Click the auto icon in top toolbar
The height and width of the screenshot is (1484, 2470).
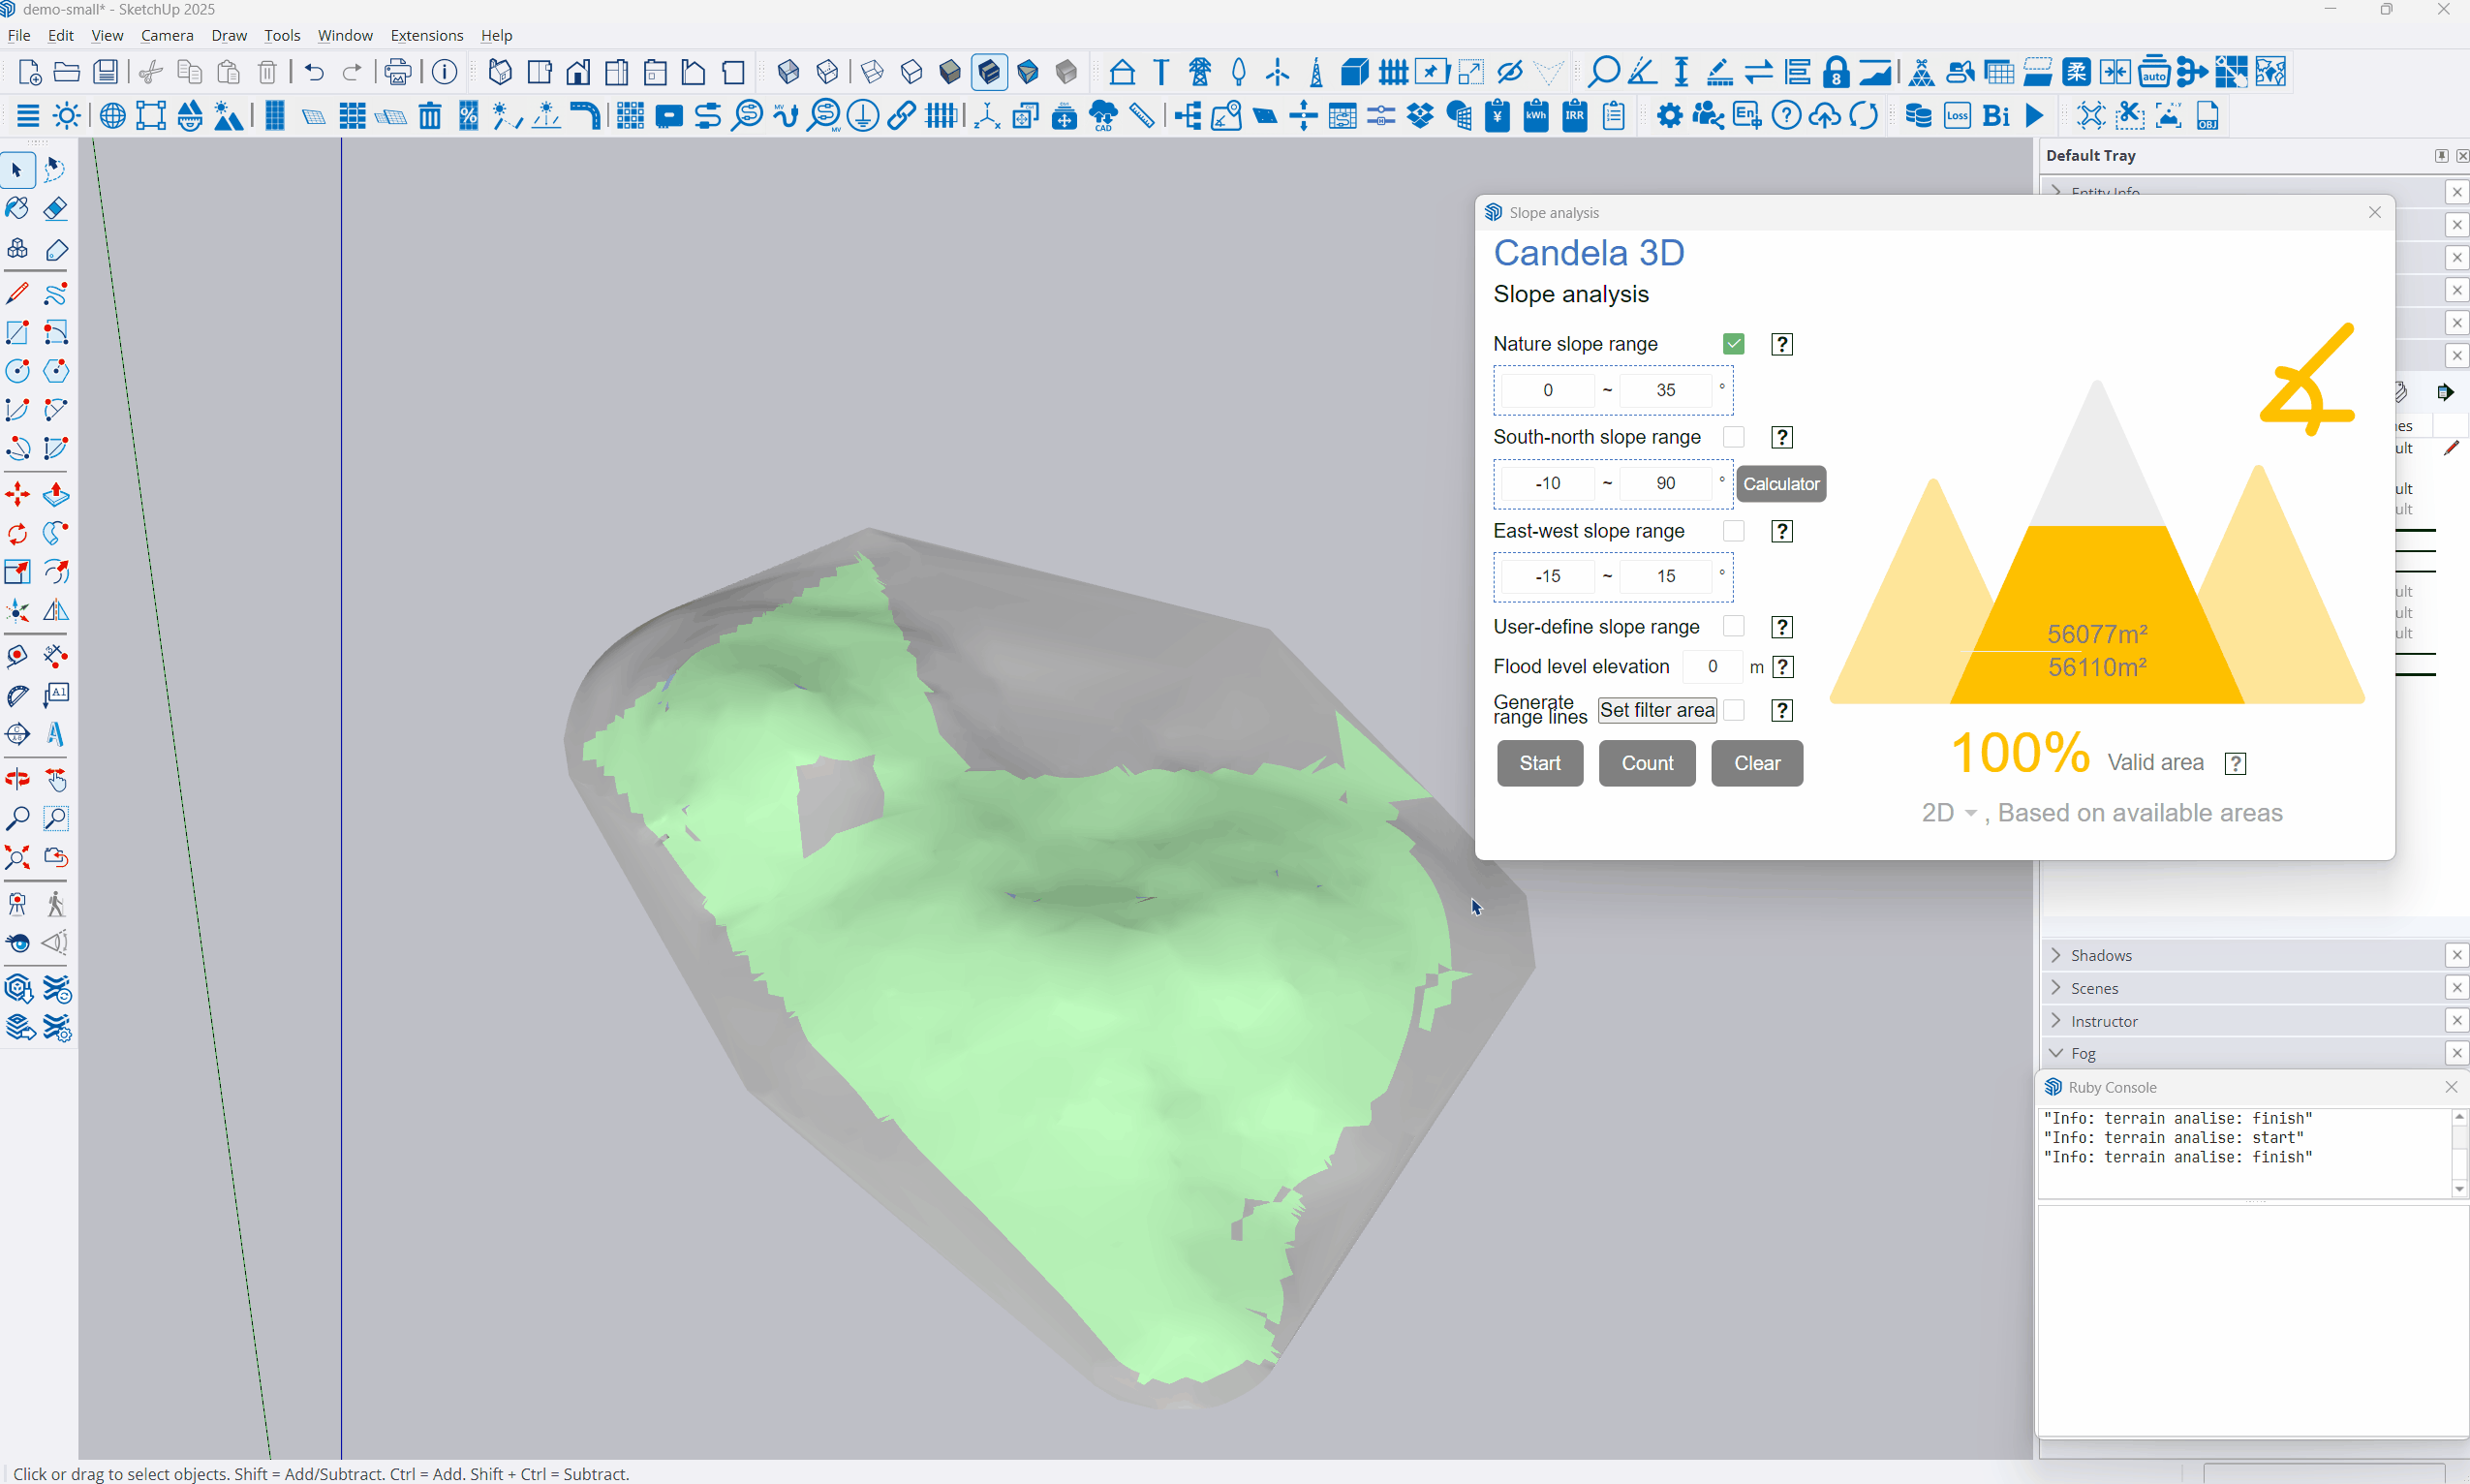2154,72
